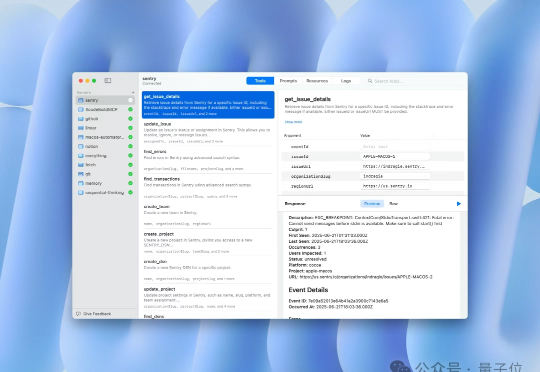The height and width of the screenshot is (372, 540).
Task: Click the Search tools field
Action: (415, 81)
